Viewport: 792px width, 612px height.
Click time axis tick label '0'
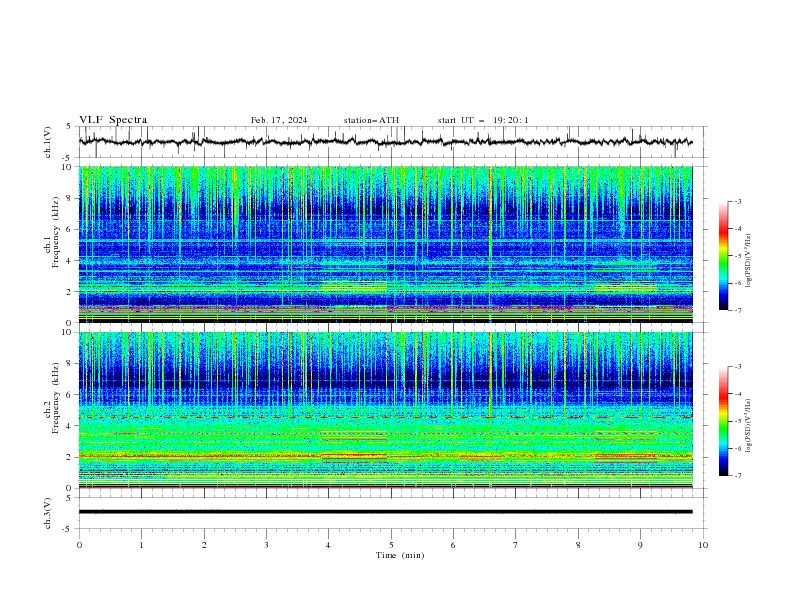coord(79,545)
